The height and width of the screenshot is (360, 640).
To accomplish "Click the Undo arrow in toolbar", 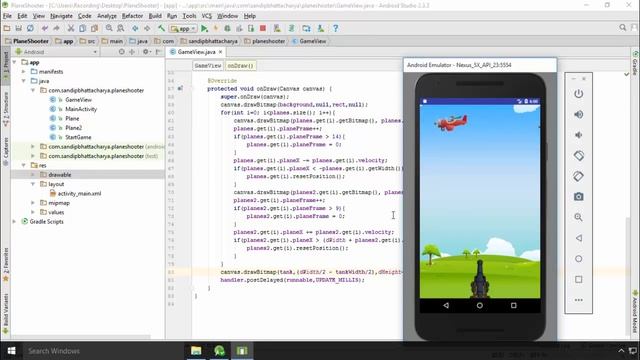I will (45, 28).
